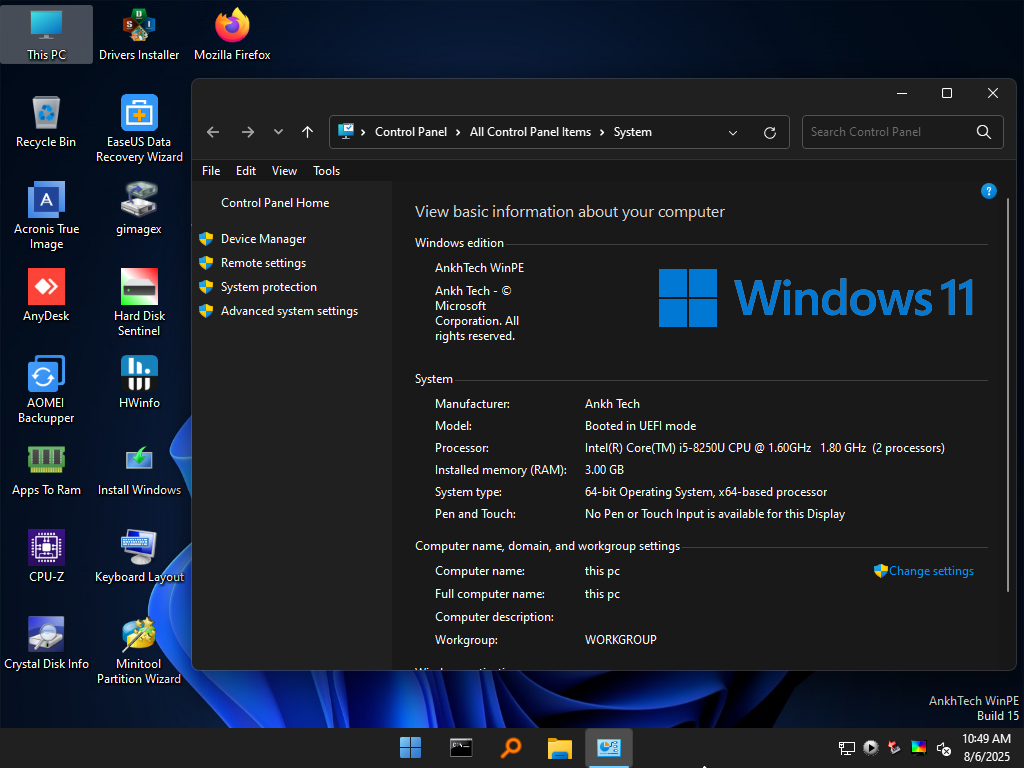The width and height of the screenshot is (1024, 768).
Task: Click the Change settings link
Action: click(930, 571)
